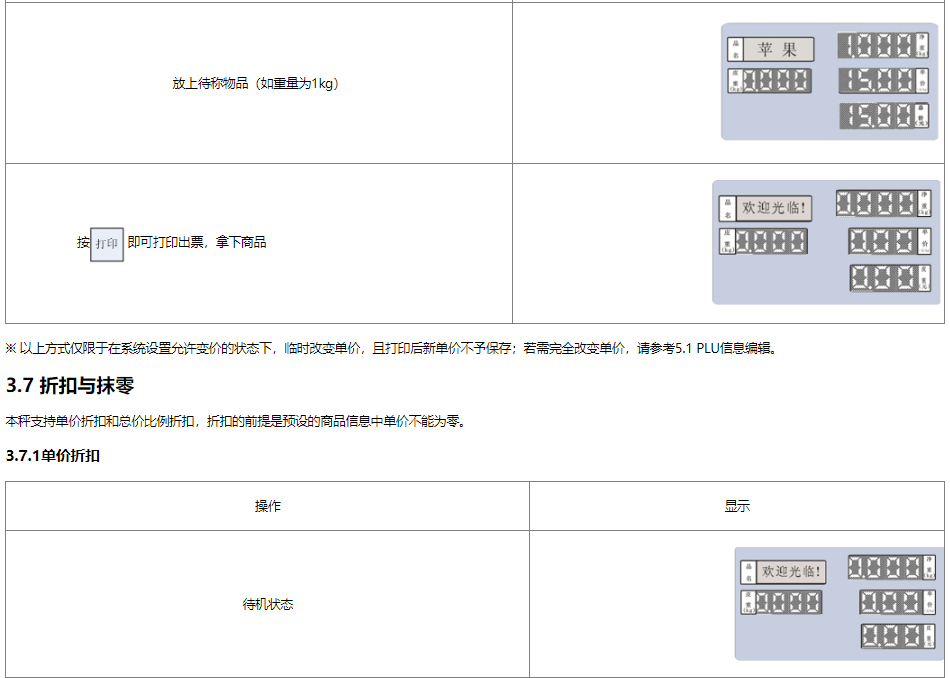The width and height of the screenshot is (950, 678).
Task: Select the 操作 column header cell
Action: point(267,506)
